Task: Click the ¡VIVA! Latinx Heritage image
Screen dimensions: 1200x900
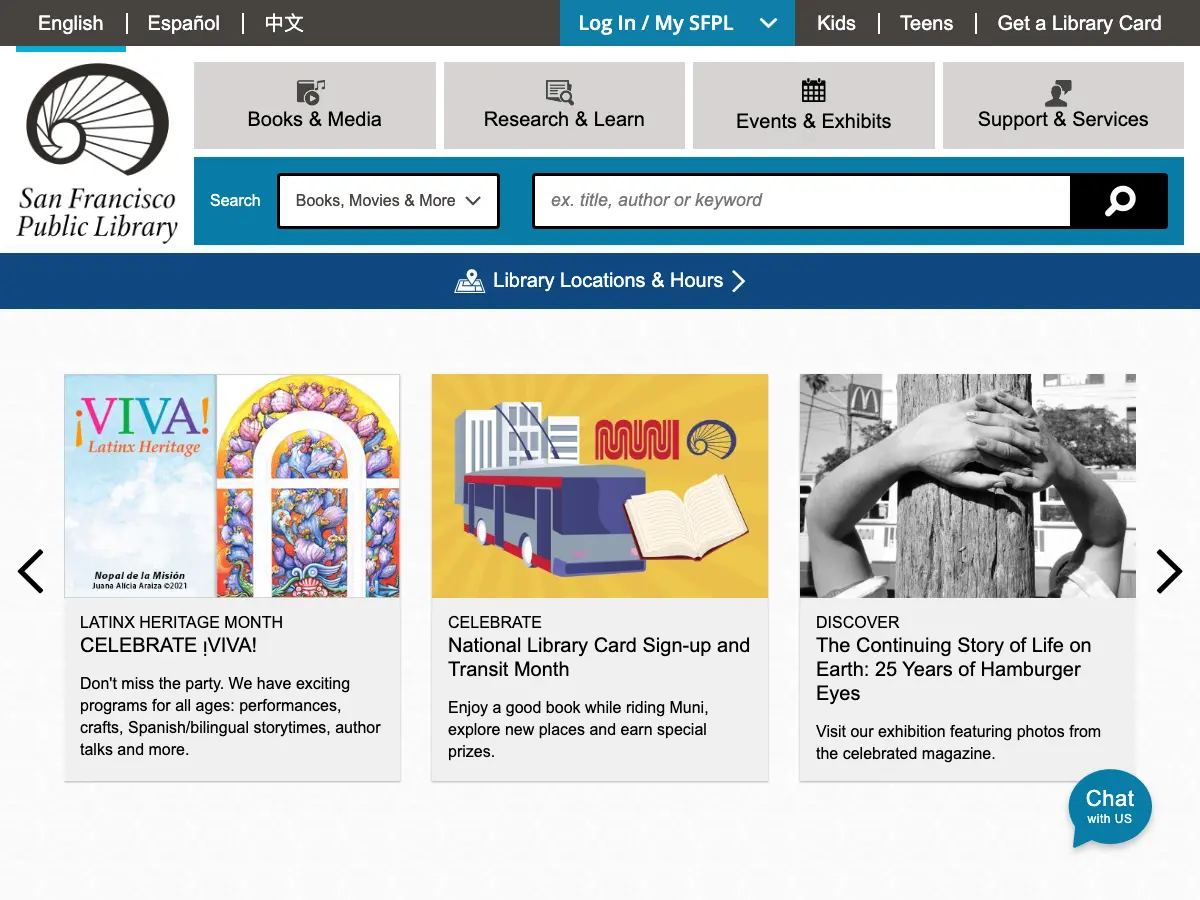Action: click(232, 486)
